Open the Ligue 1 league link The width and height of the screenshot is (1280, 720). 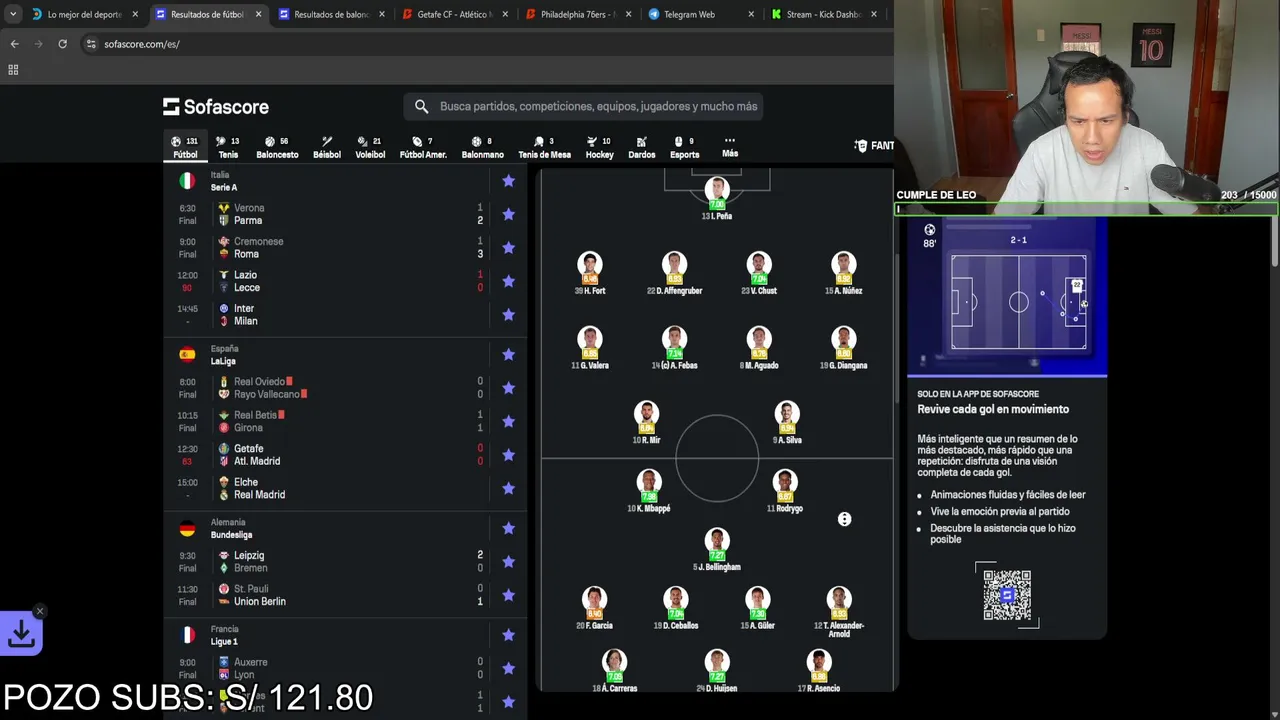tap(224, 641)
